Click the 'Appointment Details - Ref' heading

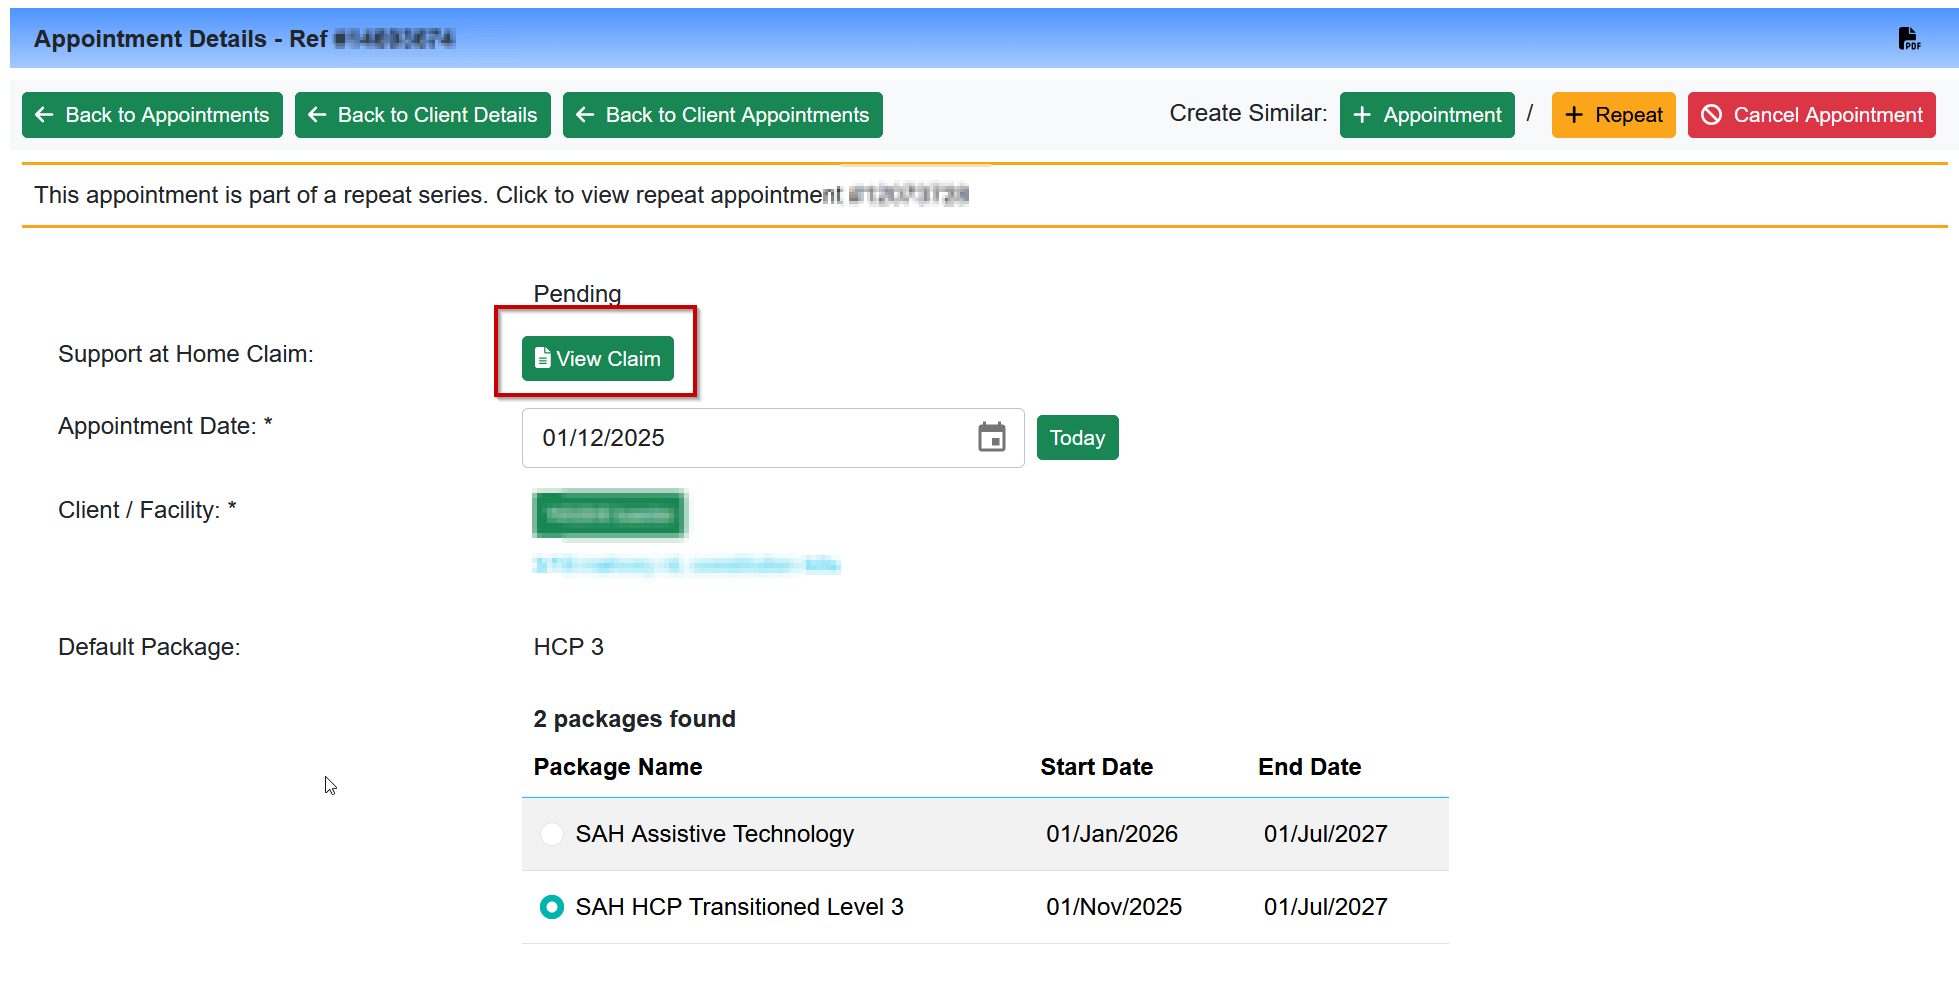[181, 39]
